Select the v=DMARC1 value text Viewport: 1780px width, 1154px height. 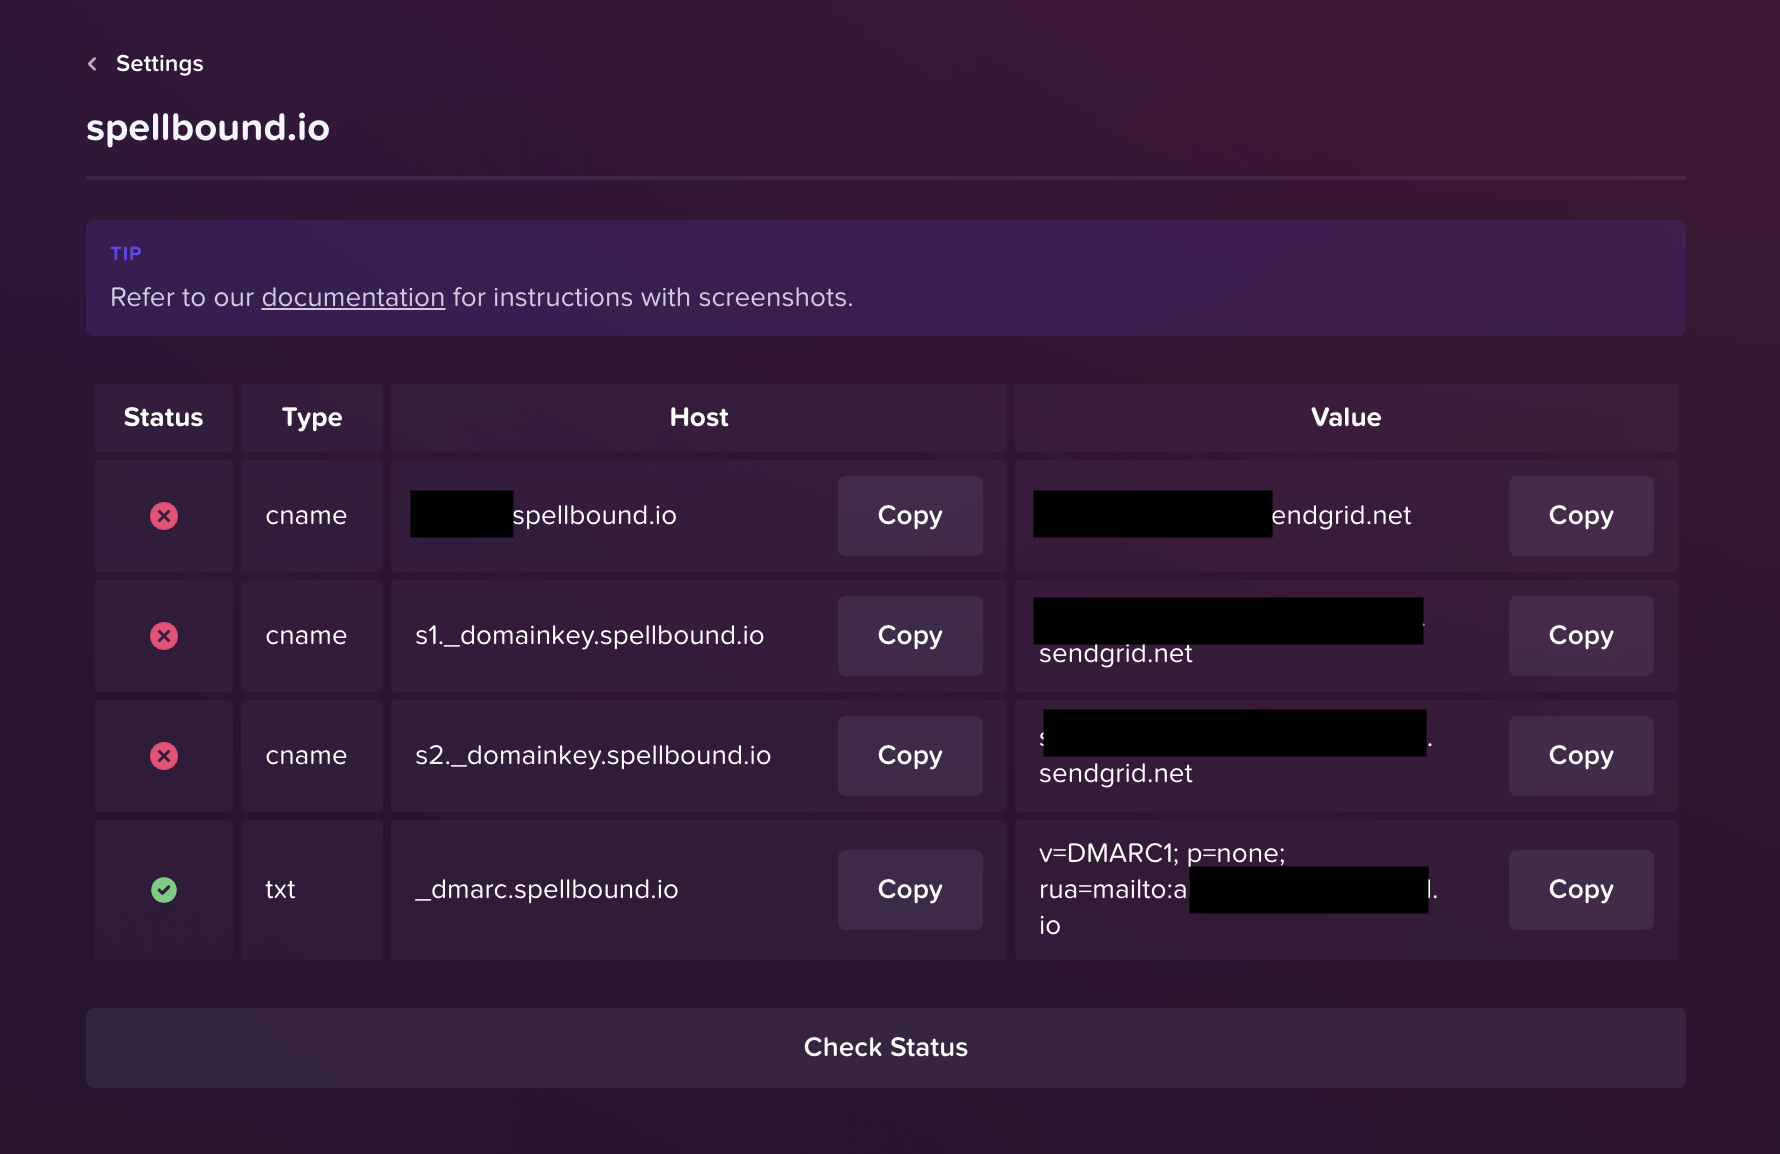[x=1238, y=889]
